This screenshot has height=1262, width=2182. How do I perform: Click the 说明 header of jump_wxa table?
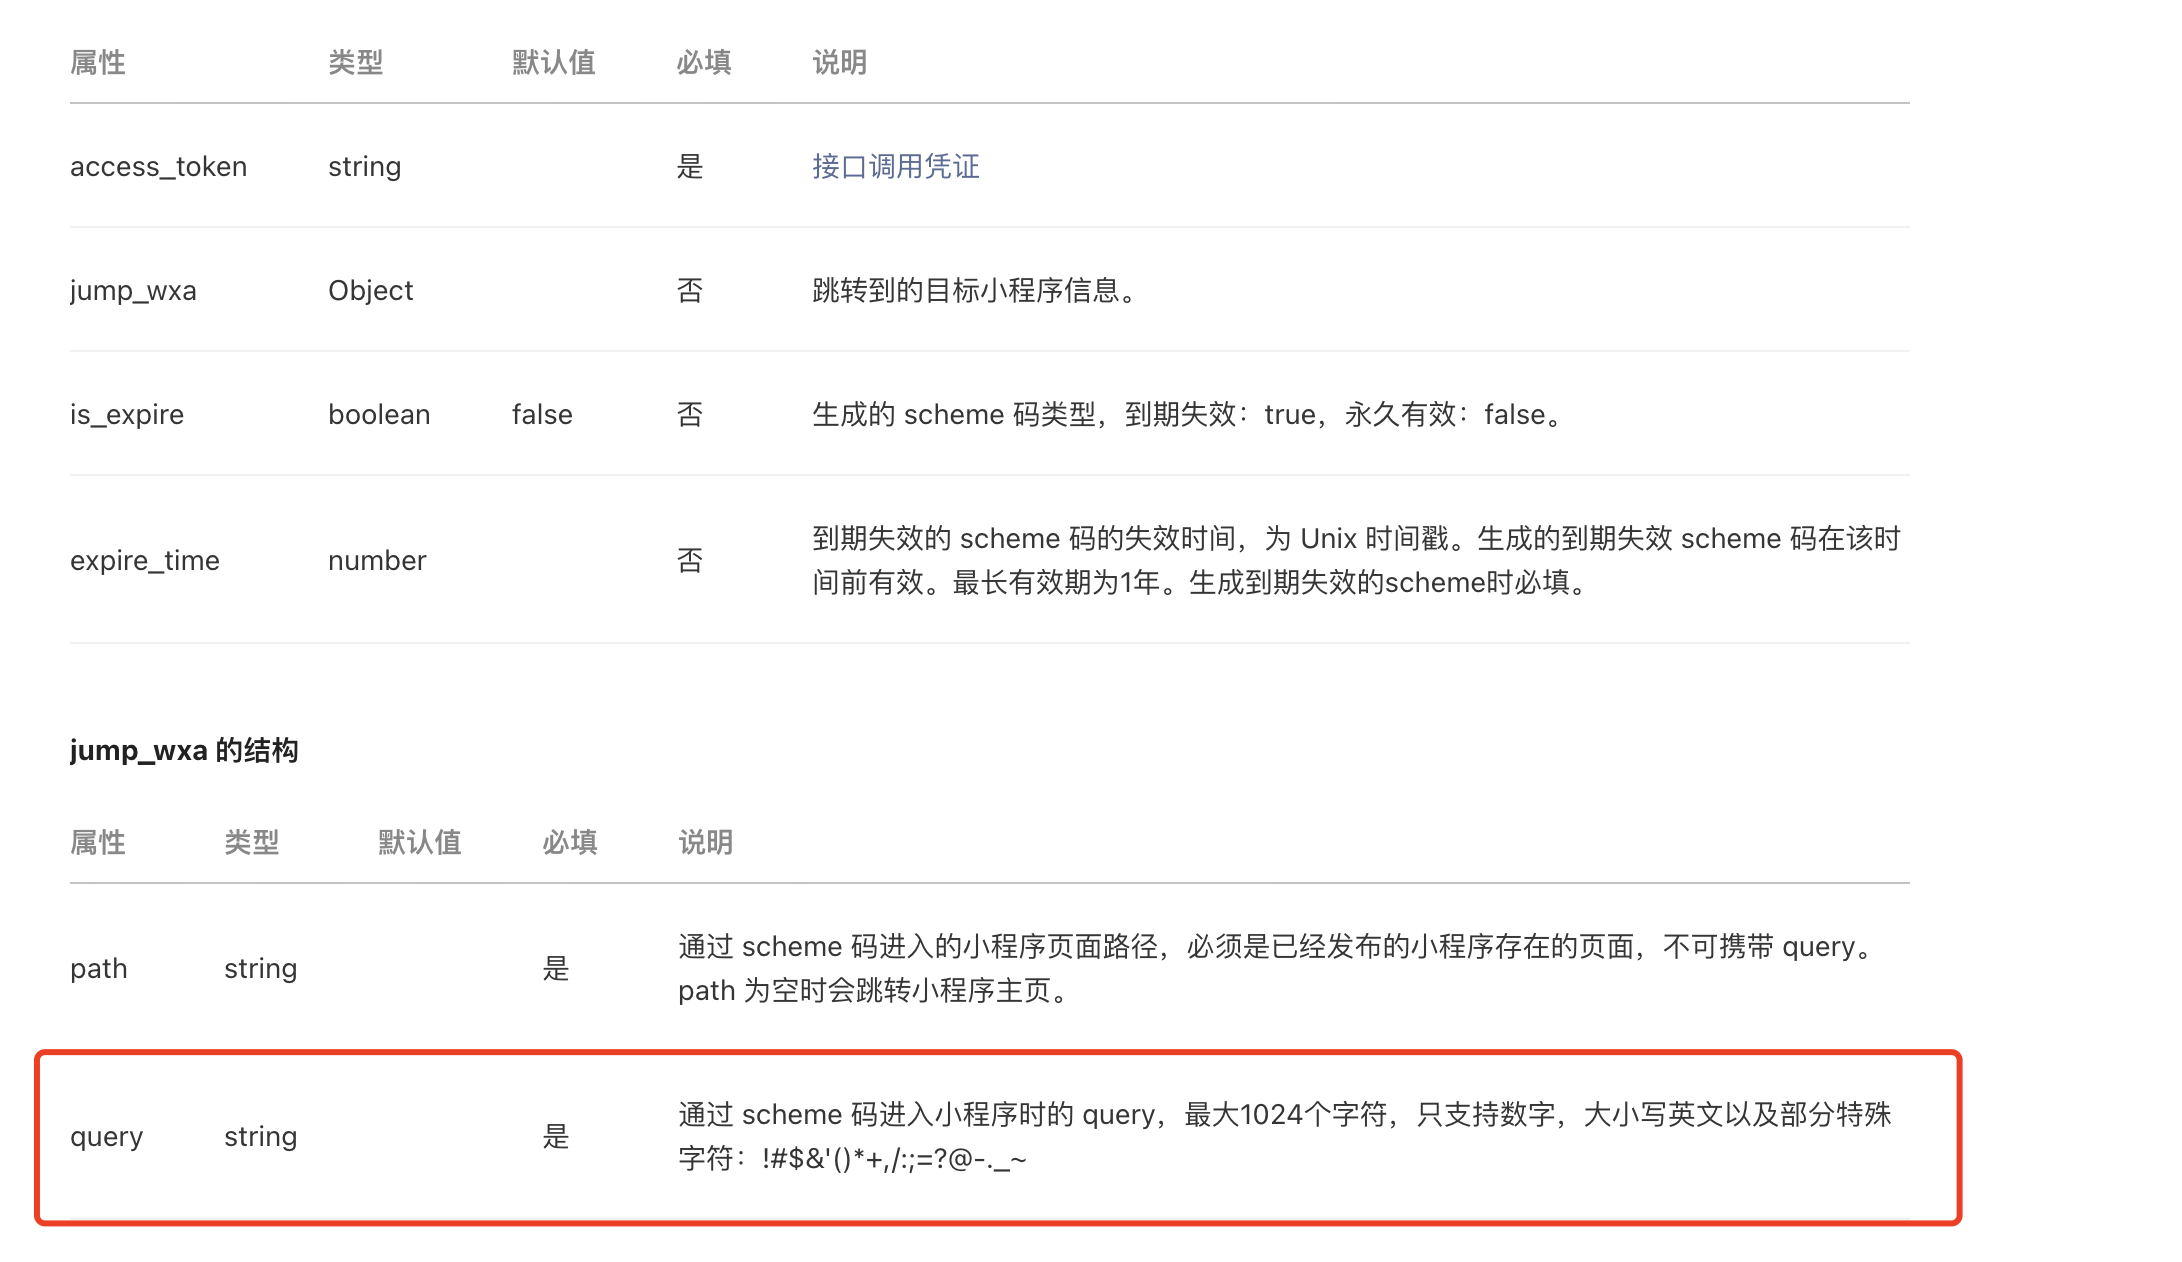coord(706,842)
